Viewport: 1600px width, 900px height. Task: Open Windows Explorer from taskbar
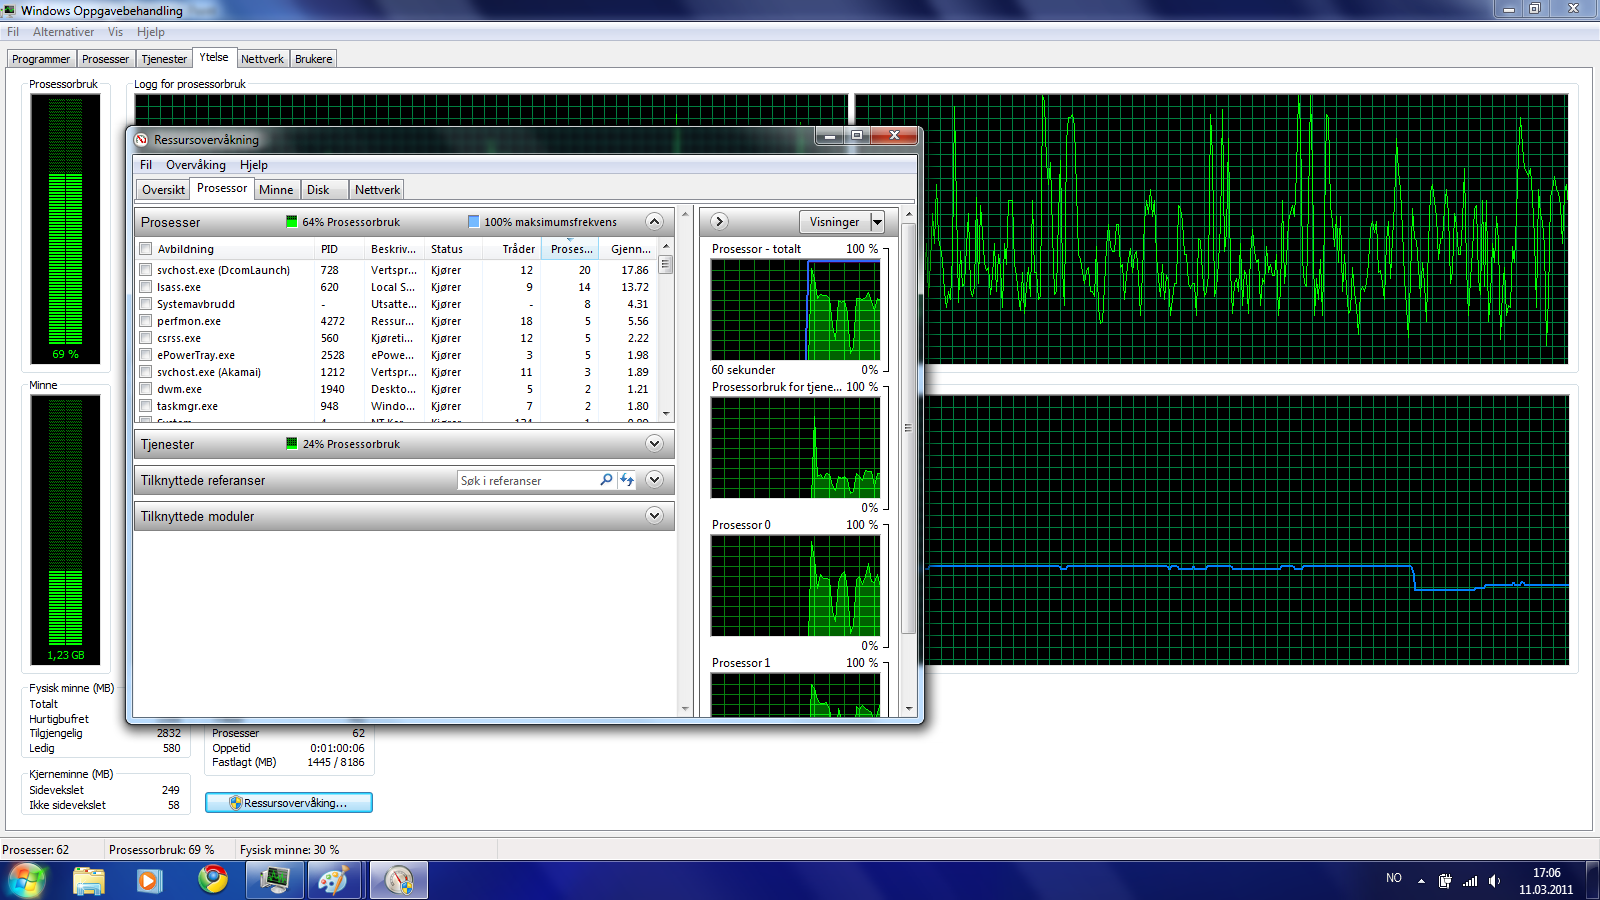(89, 880)
